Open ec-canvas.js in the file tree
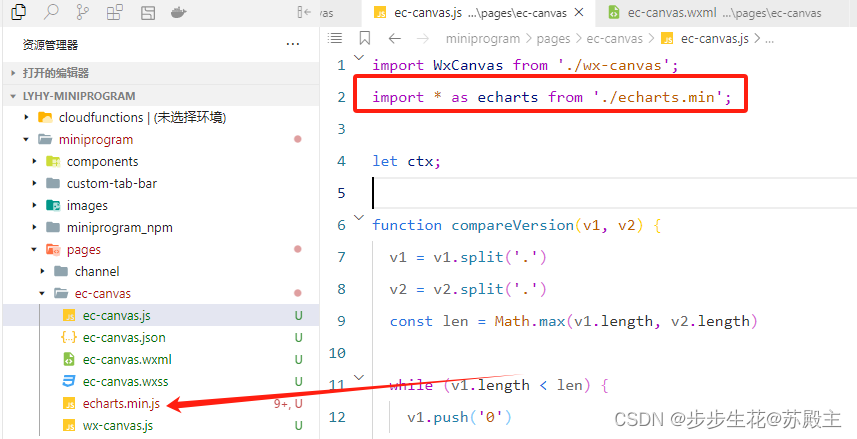Image resolution: width=857 pixels, height=439 pixels. point(161,315)
